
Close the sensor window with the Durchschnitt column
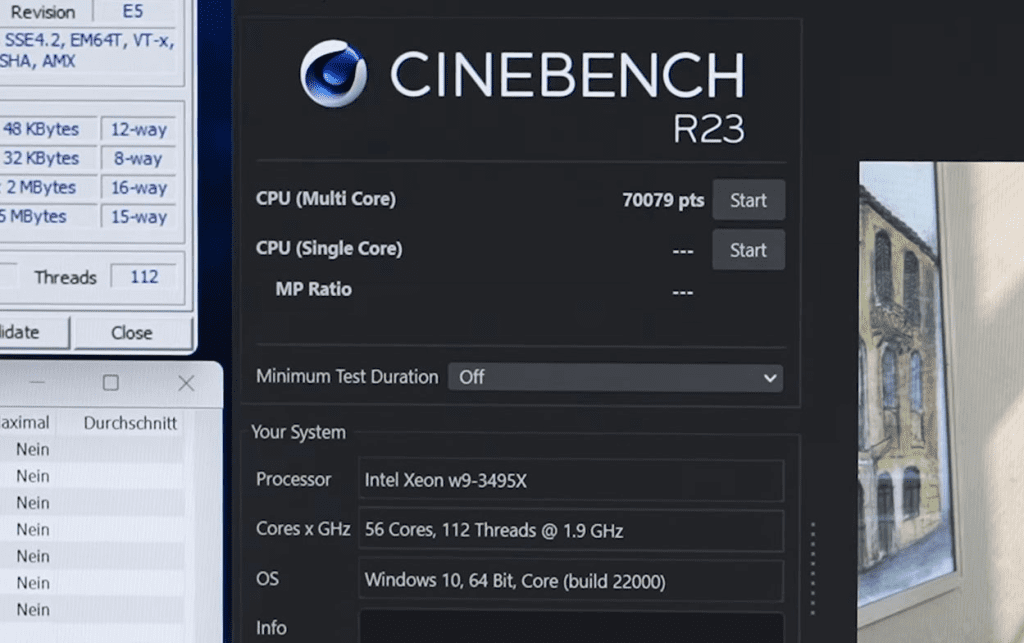tap(186, 383)
